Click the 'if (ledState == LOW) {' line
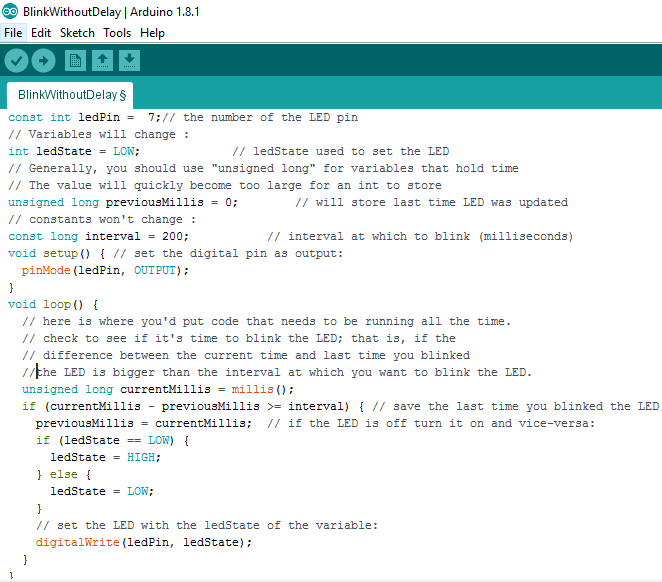The width and height of the screenshot is (662, 582). click(x=113, y=440)
